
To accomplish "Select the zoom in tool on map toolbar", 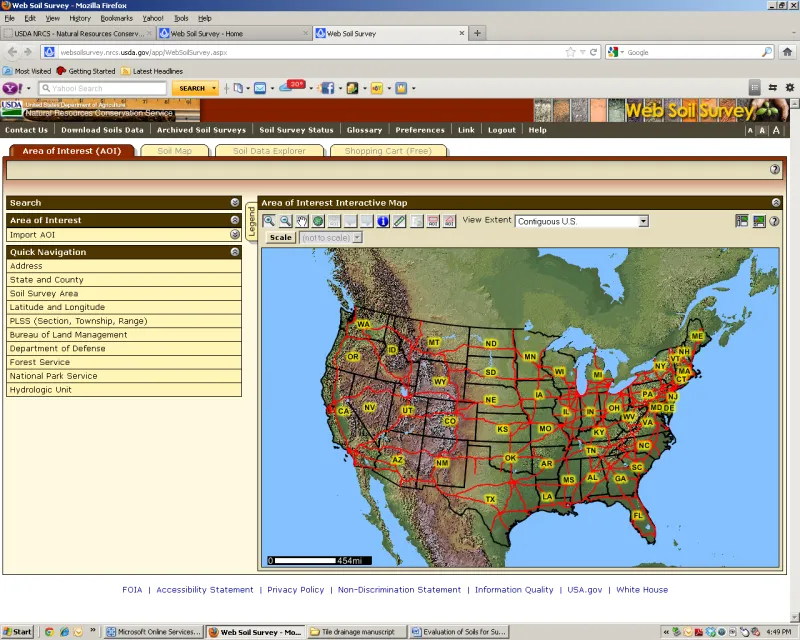I will (x=270, y=221).
